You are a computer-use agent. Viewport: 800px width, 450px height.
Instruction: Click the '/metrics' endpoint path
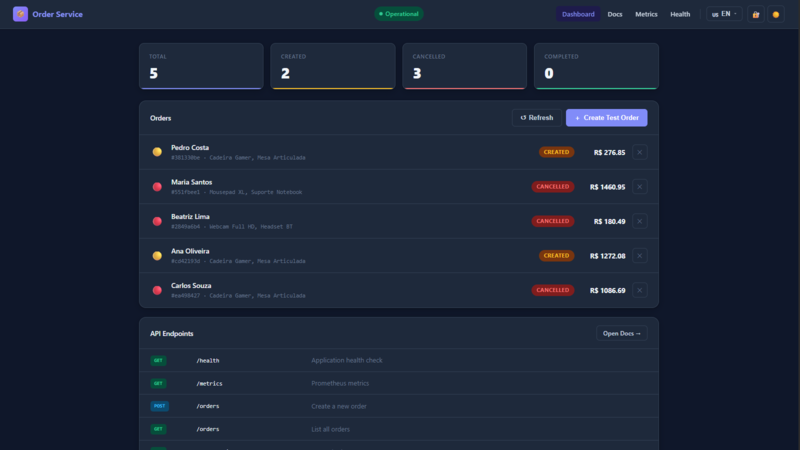[x=209, y=384]
